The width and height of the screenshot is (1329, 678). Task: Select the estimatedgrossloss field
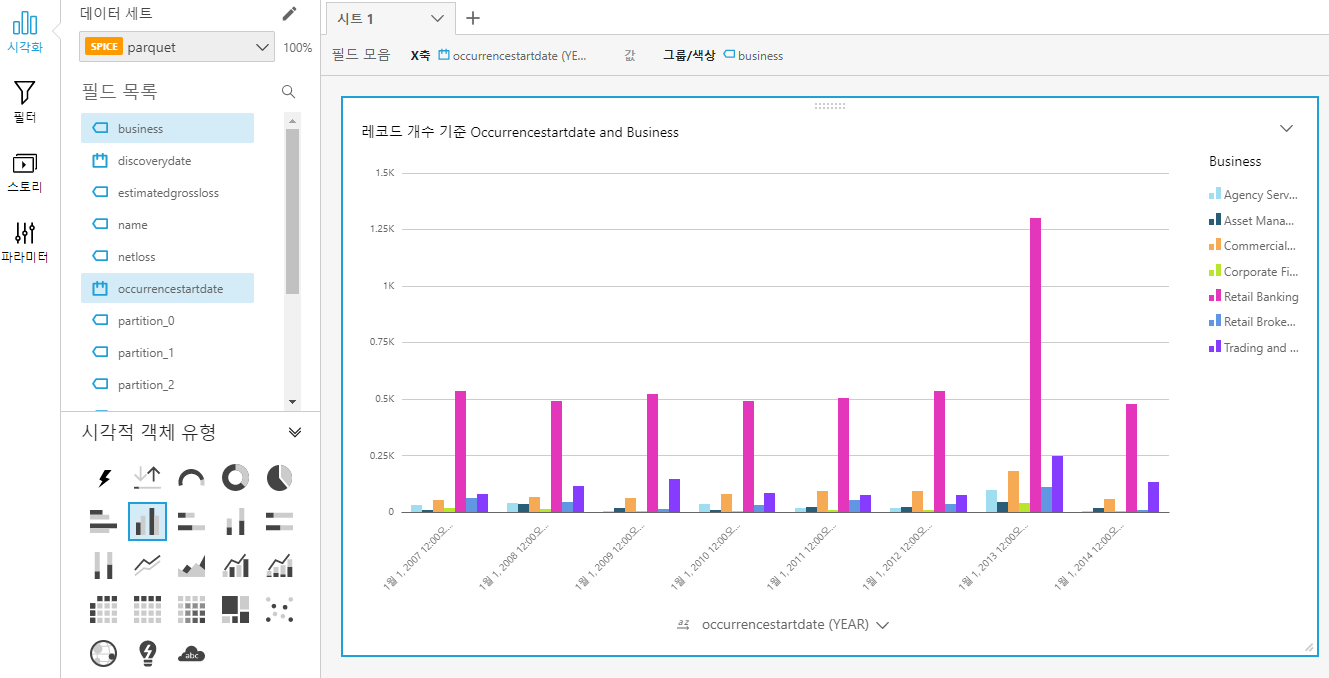168,193
